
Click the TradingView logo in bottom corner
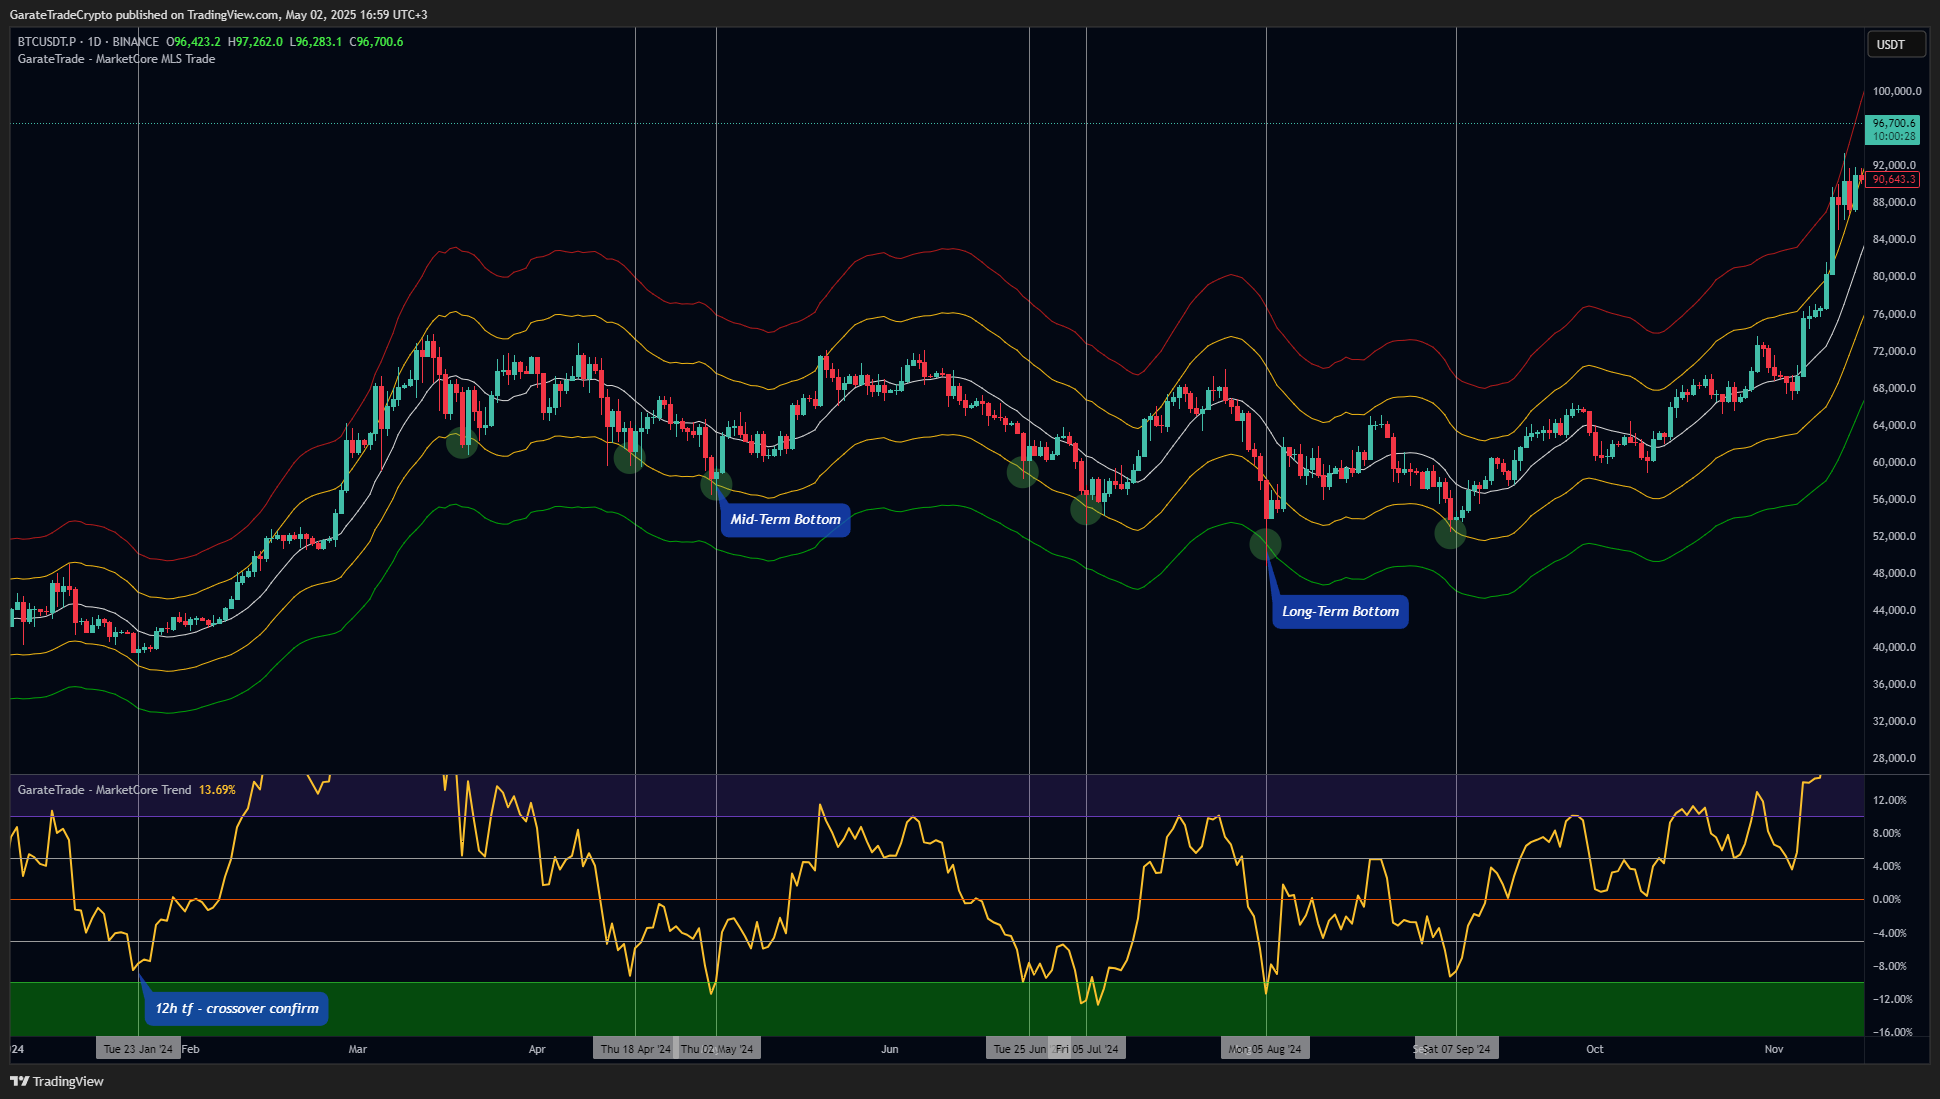[x=57, y=1081]
